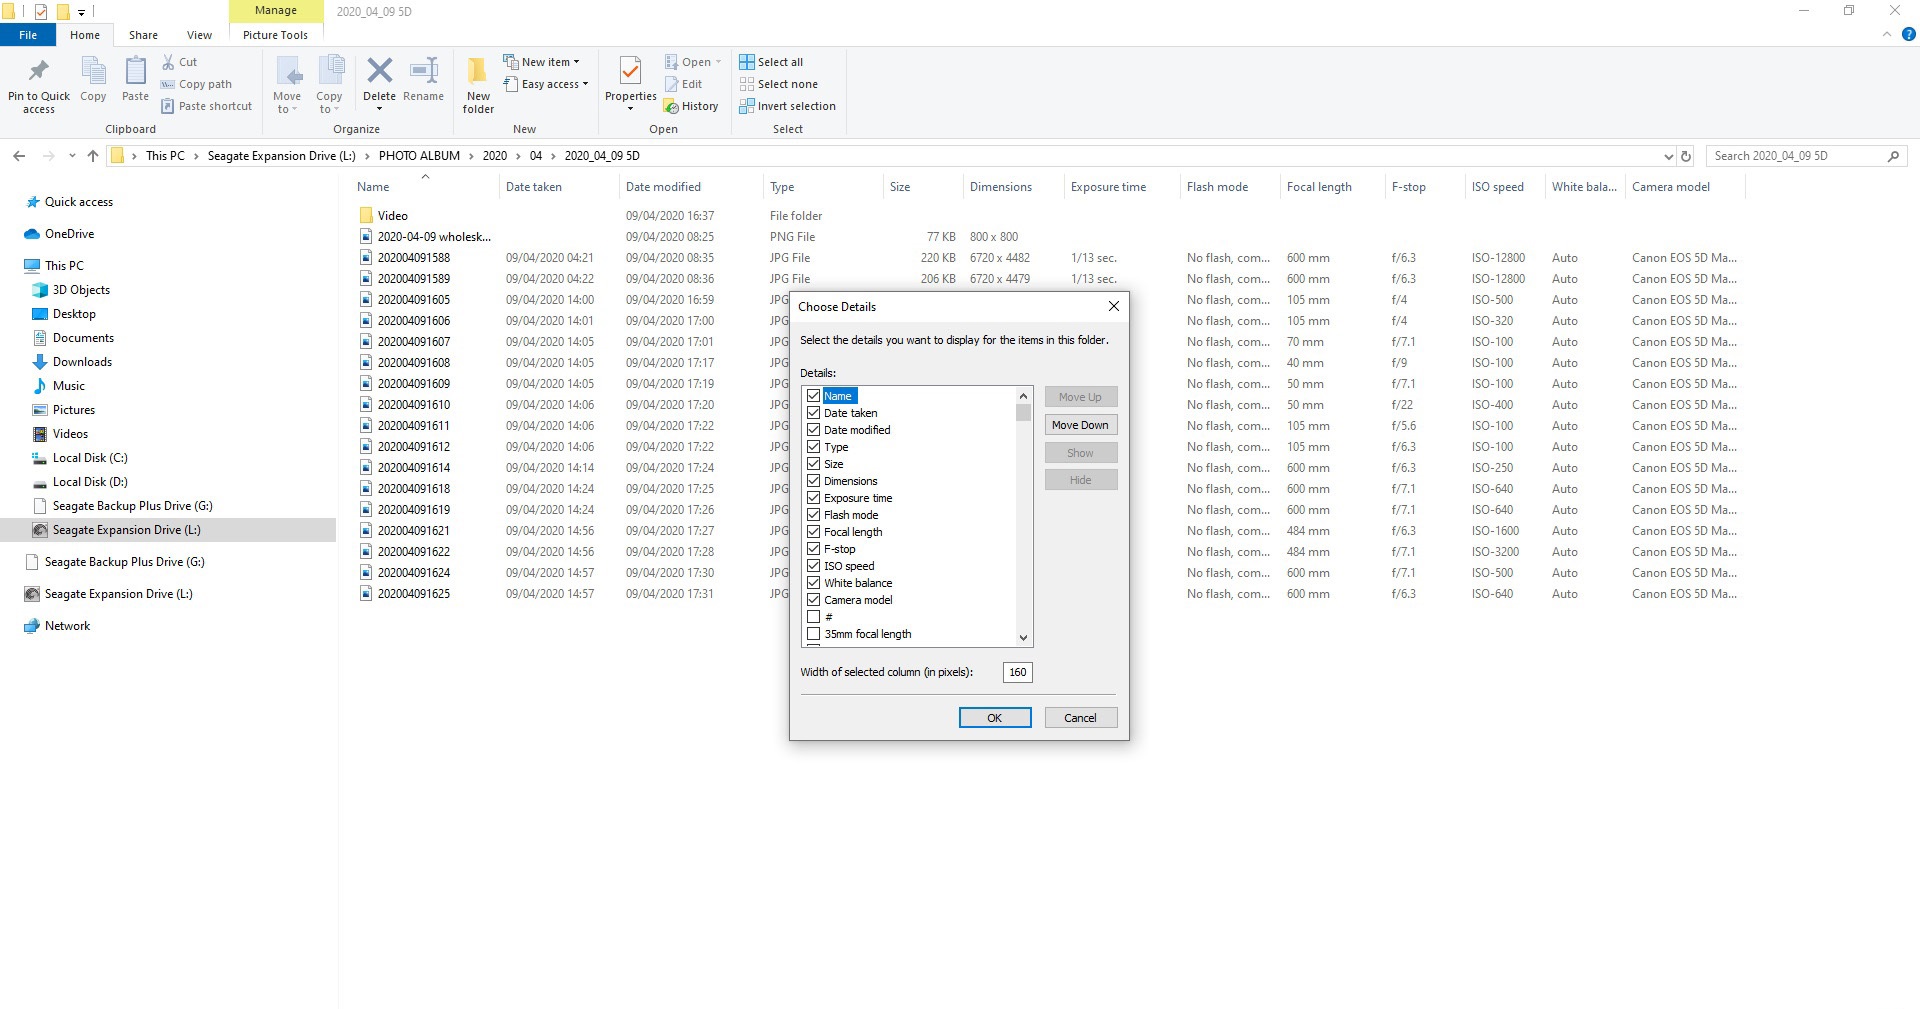
Task: Open Quick Access Toolbar customize dropdown
Action: tap(81, 12)
